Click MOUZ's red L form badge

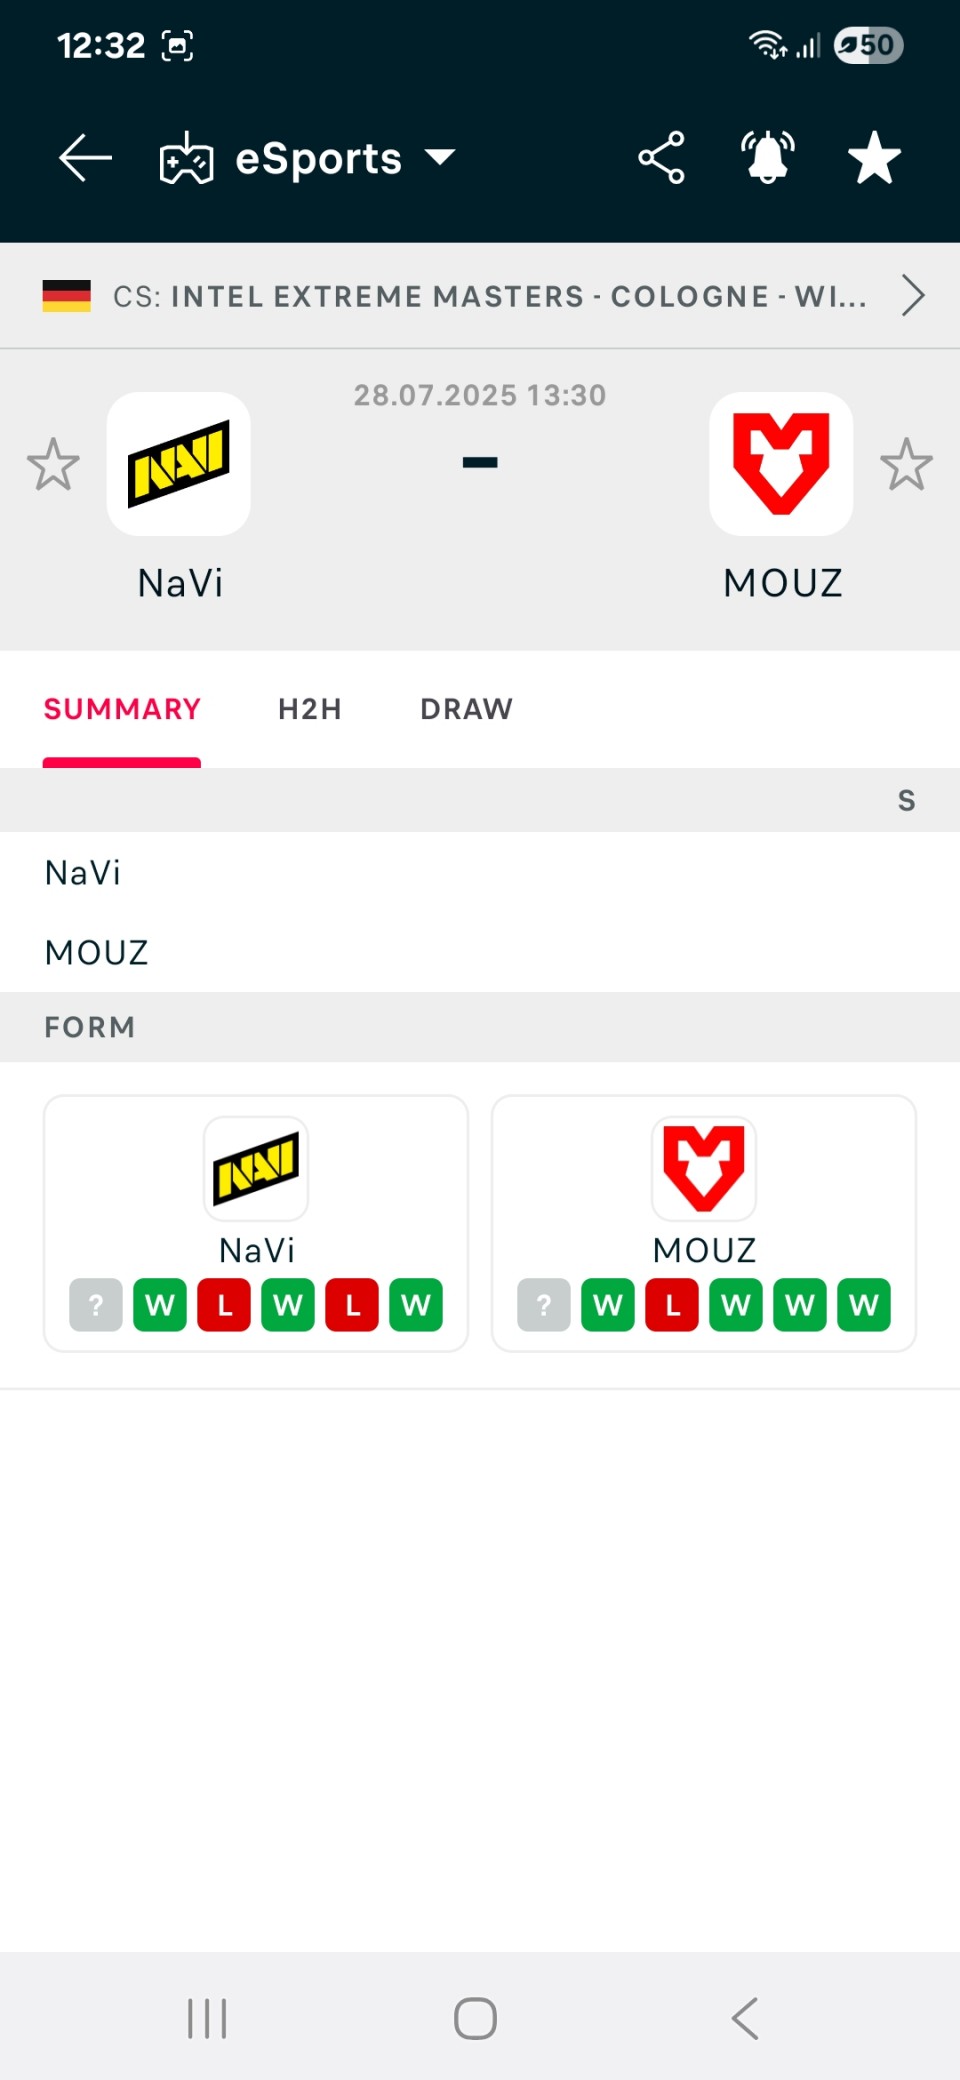coord(672,1305)
